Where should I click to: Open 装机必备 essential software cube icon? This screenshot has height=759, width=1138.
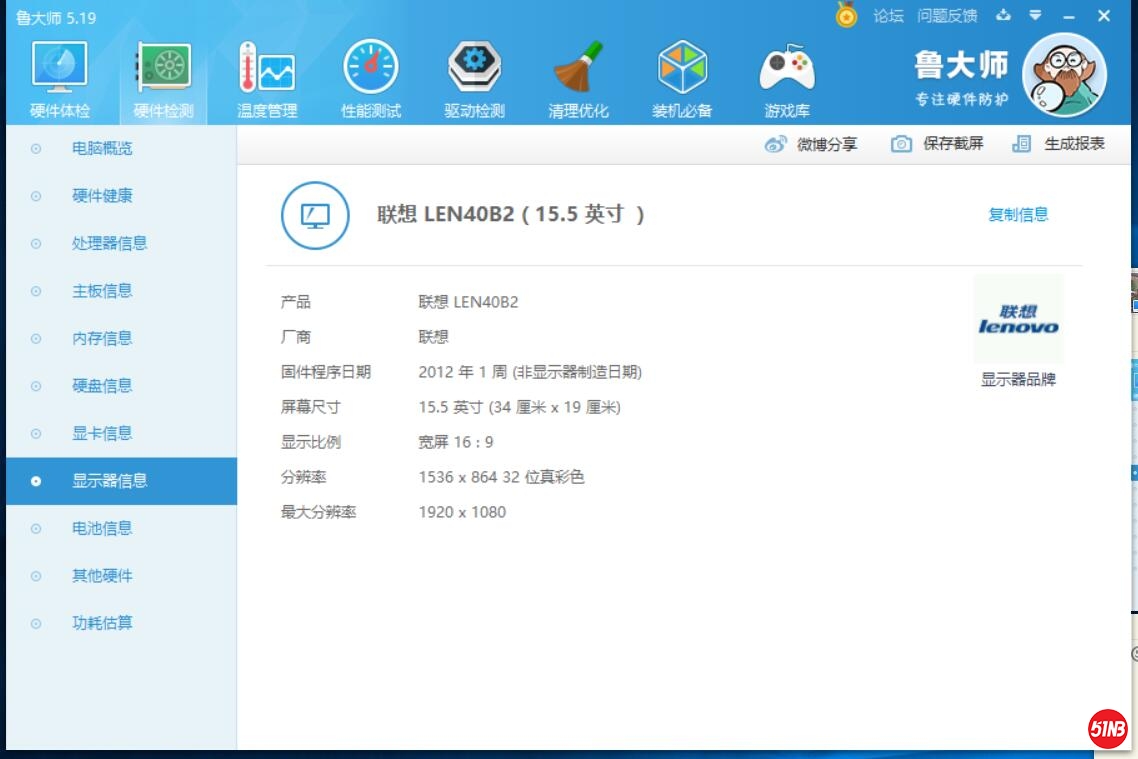682,70
